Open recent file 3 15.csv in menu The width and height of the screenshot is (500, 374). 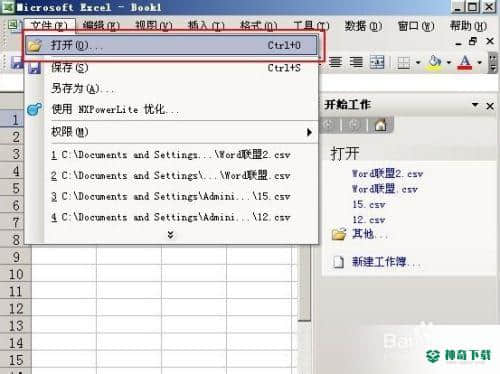171,196
